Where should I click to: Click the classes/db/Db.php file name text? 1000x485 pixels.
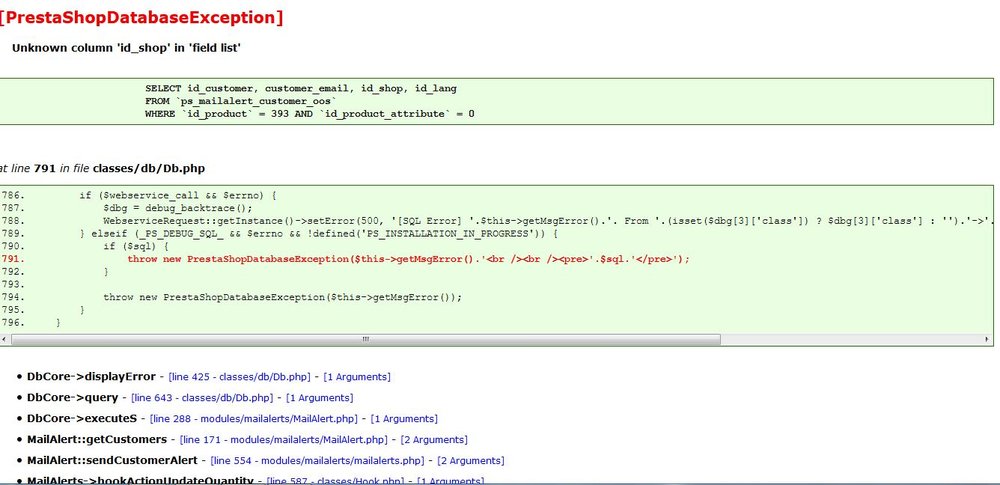click(x=149, y=169)
